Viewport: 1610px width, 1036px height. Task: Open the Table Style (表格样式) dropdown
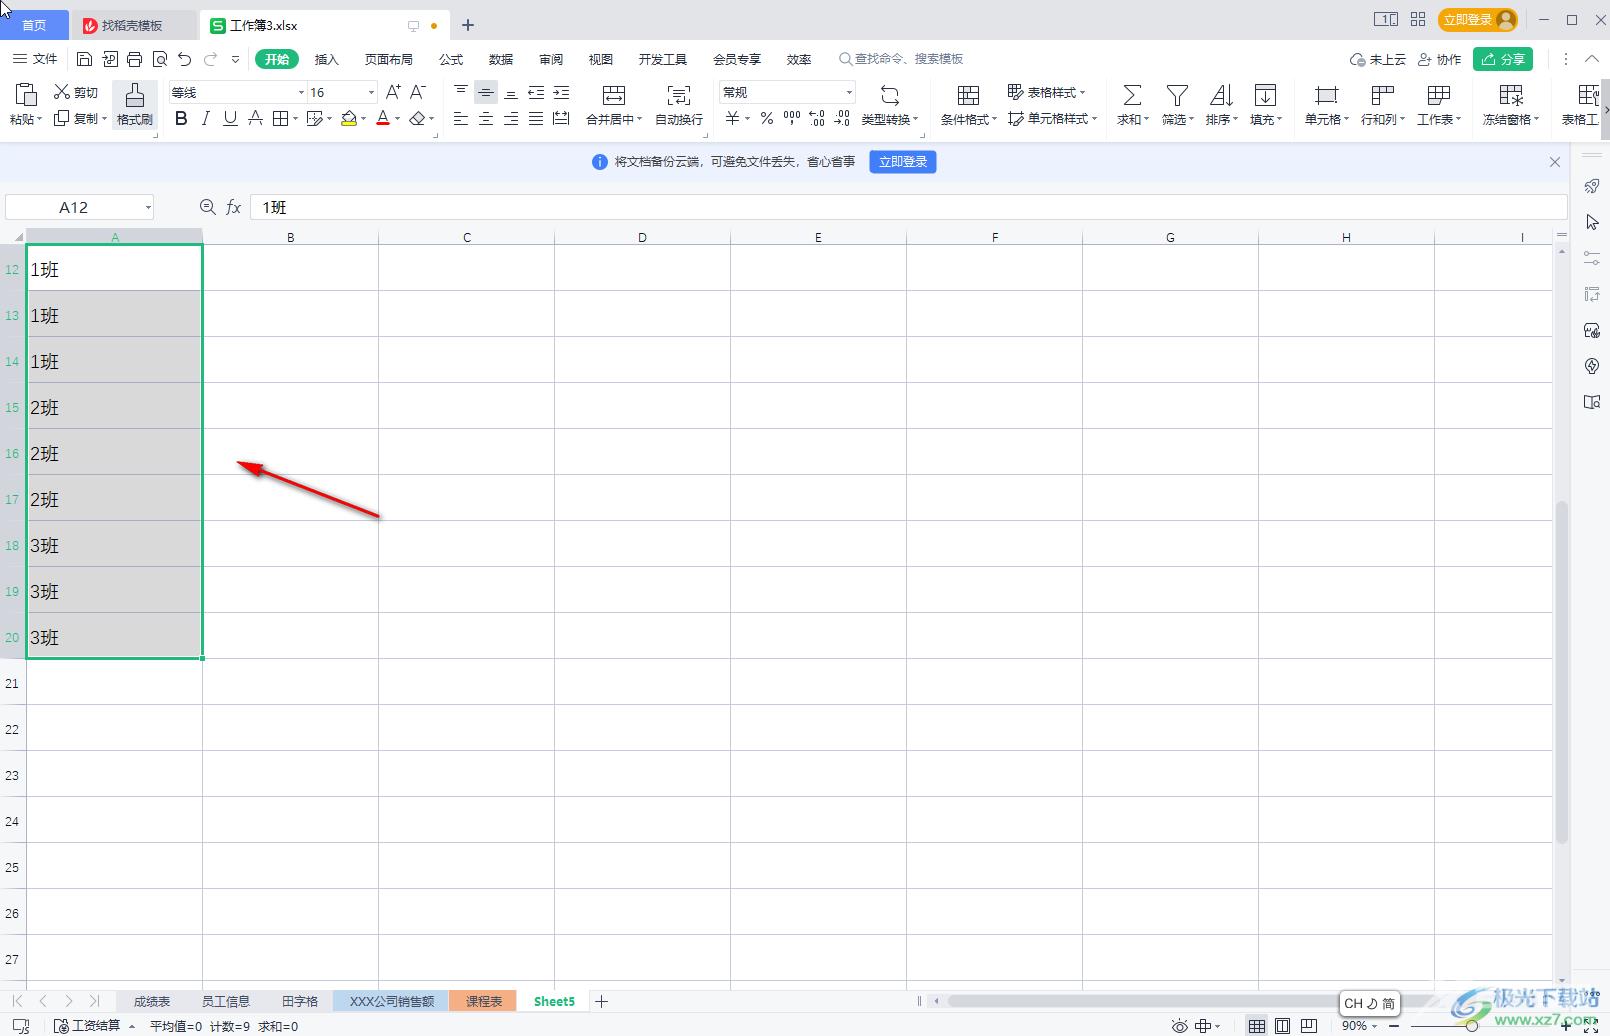(1046, 92)
